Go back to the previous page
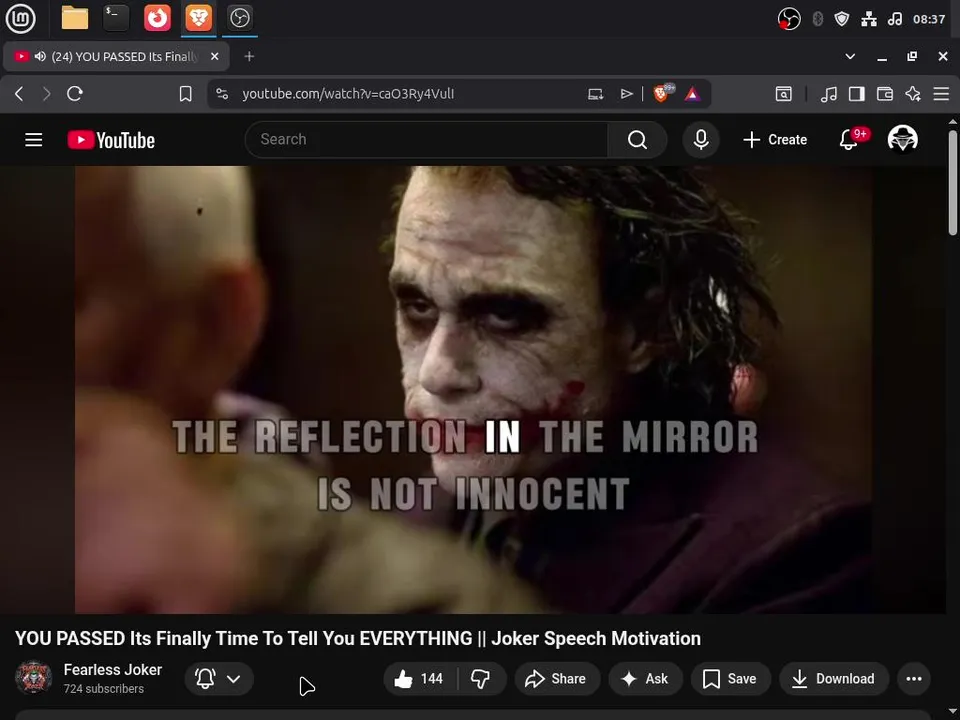960x720 pixels. point(19,94)
